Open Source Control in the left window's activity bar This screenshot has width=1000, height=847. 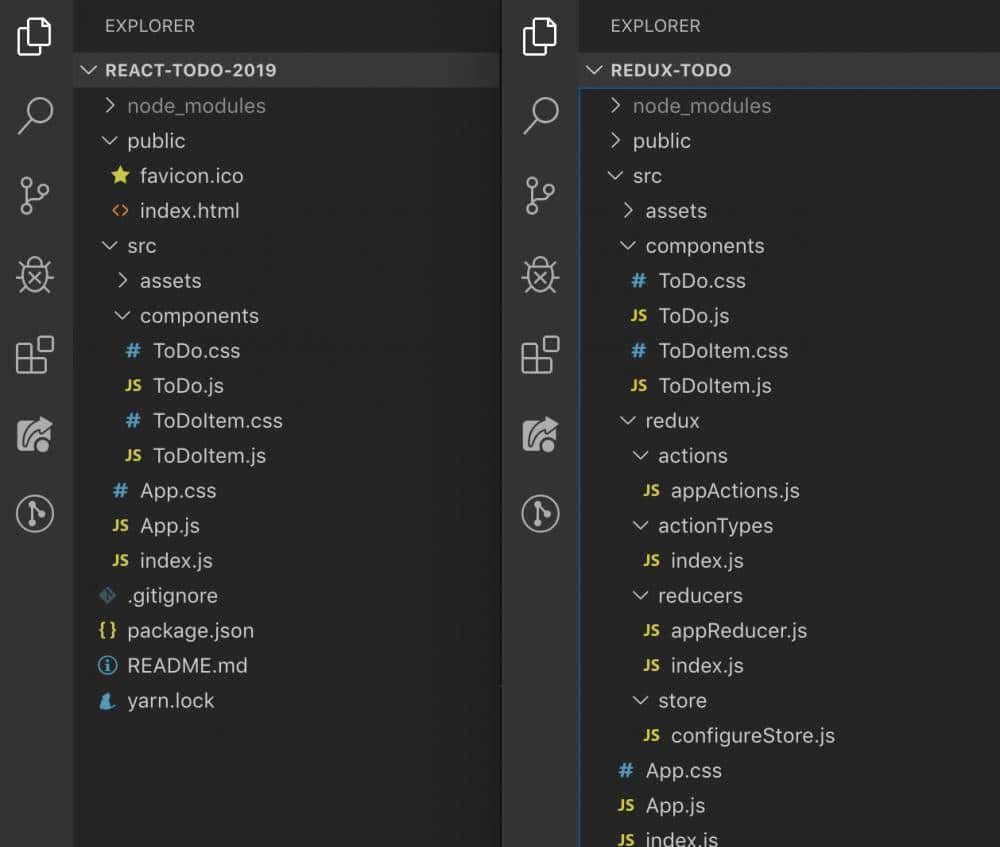coord(35,196)
